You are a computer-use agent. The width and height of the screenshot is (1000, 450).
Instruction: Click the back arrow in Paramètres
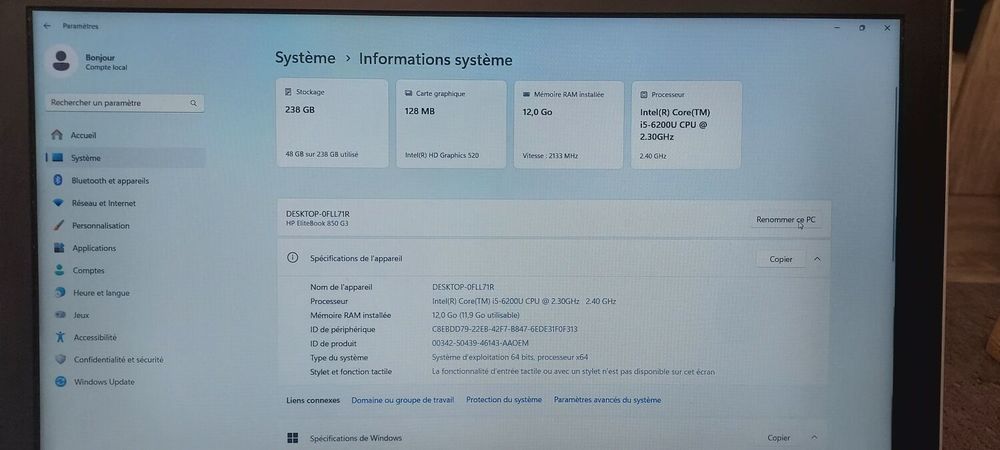pos(47,26)
